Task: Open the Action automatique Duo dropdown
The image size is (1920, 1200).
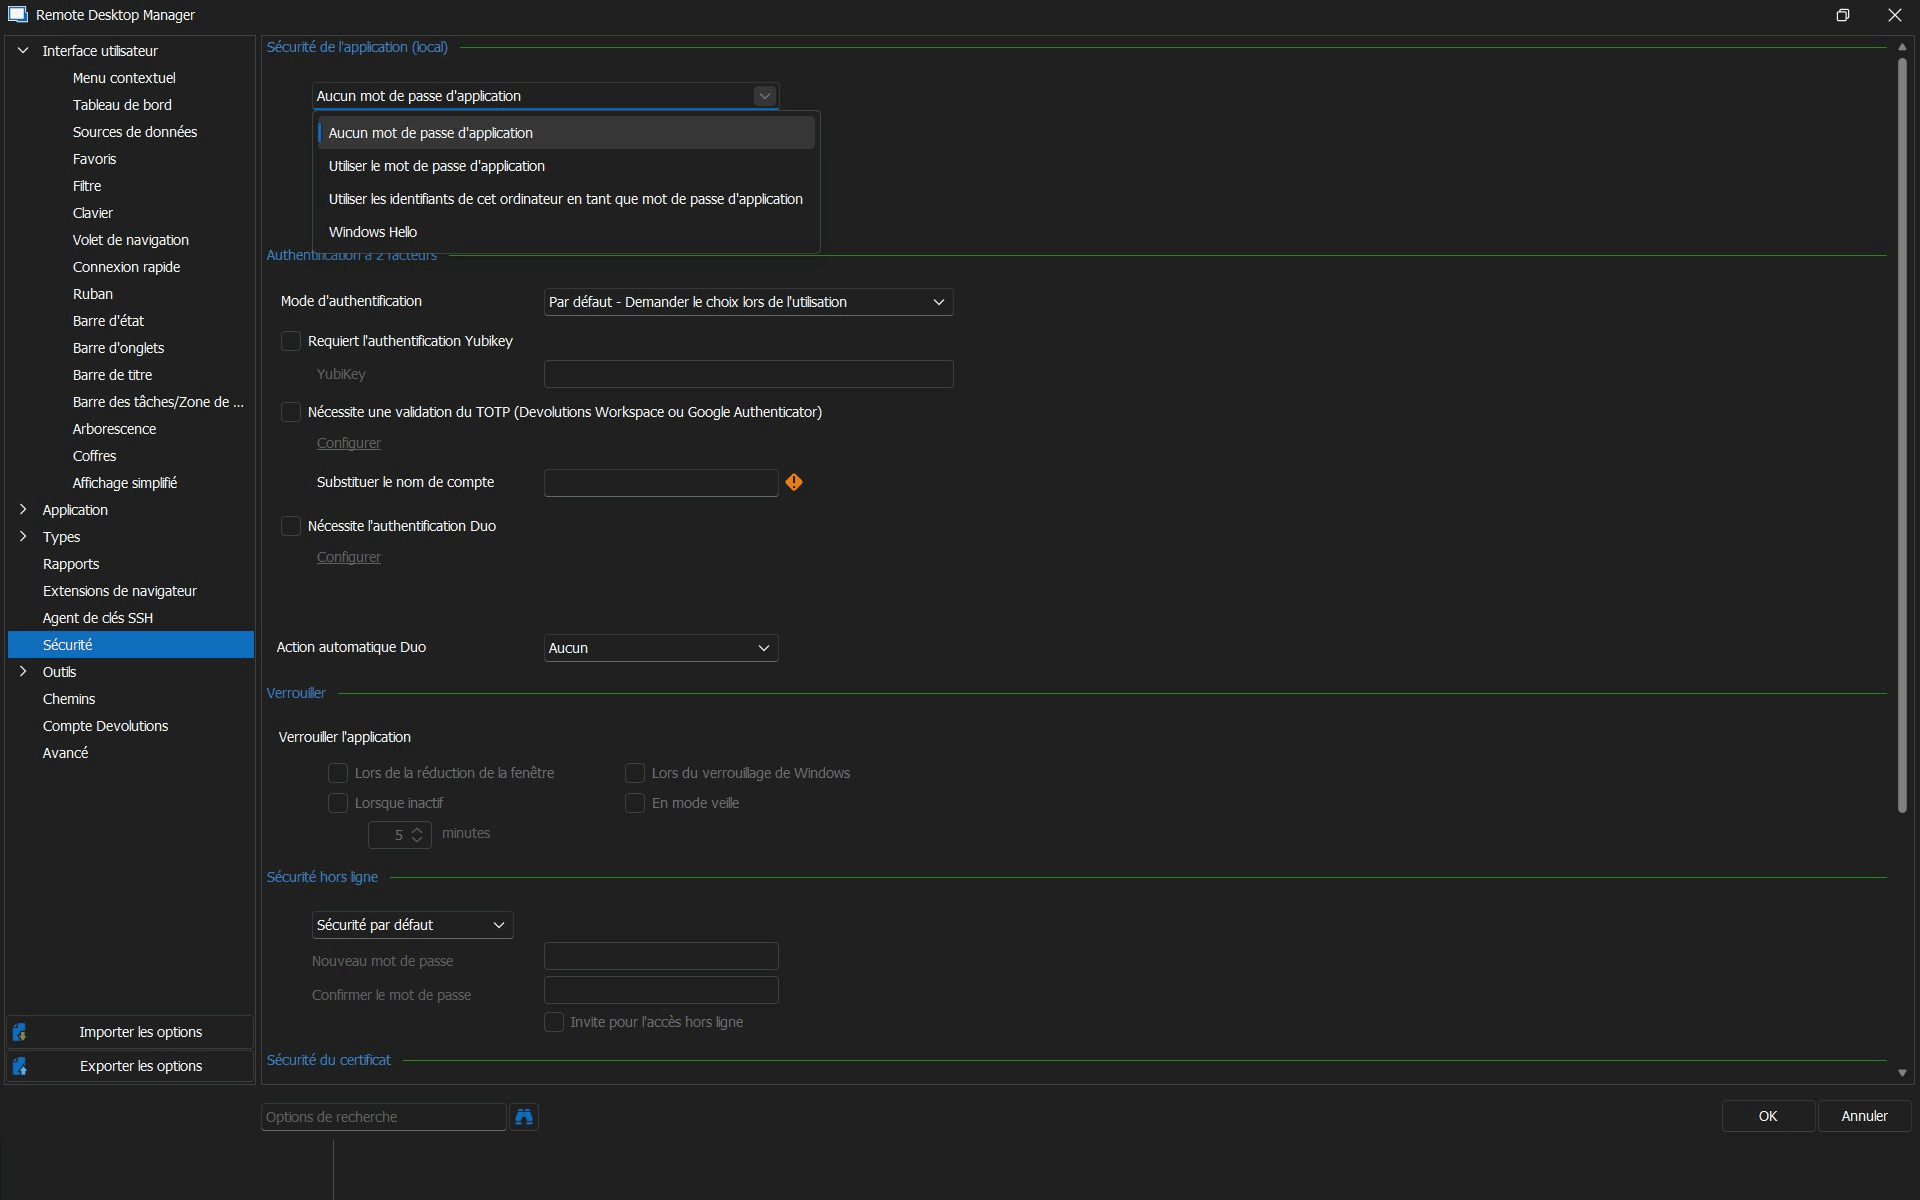Action: coord(661,648)
